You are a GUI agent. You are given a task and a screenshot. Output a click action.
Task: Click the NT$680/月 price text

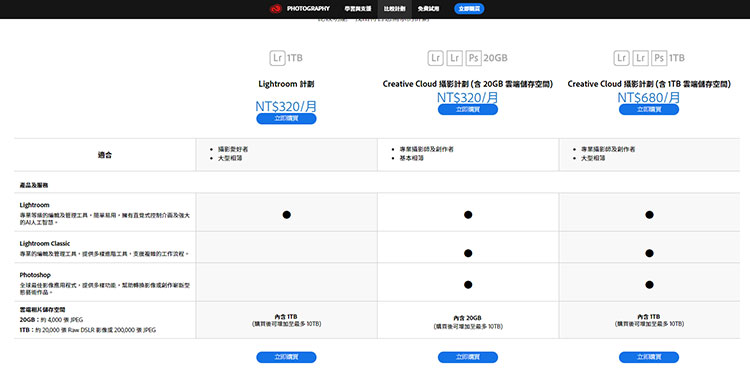649,97
